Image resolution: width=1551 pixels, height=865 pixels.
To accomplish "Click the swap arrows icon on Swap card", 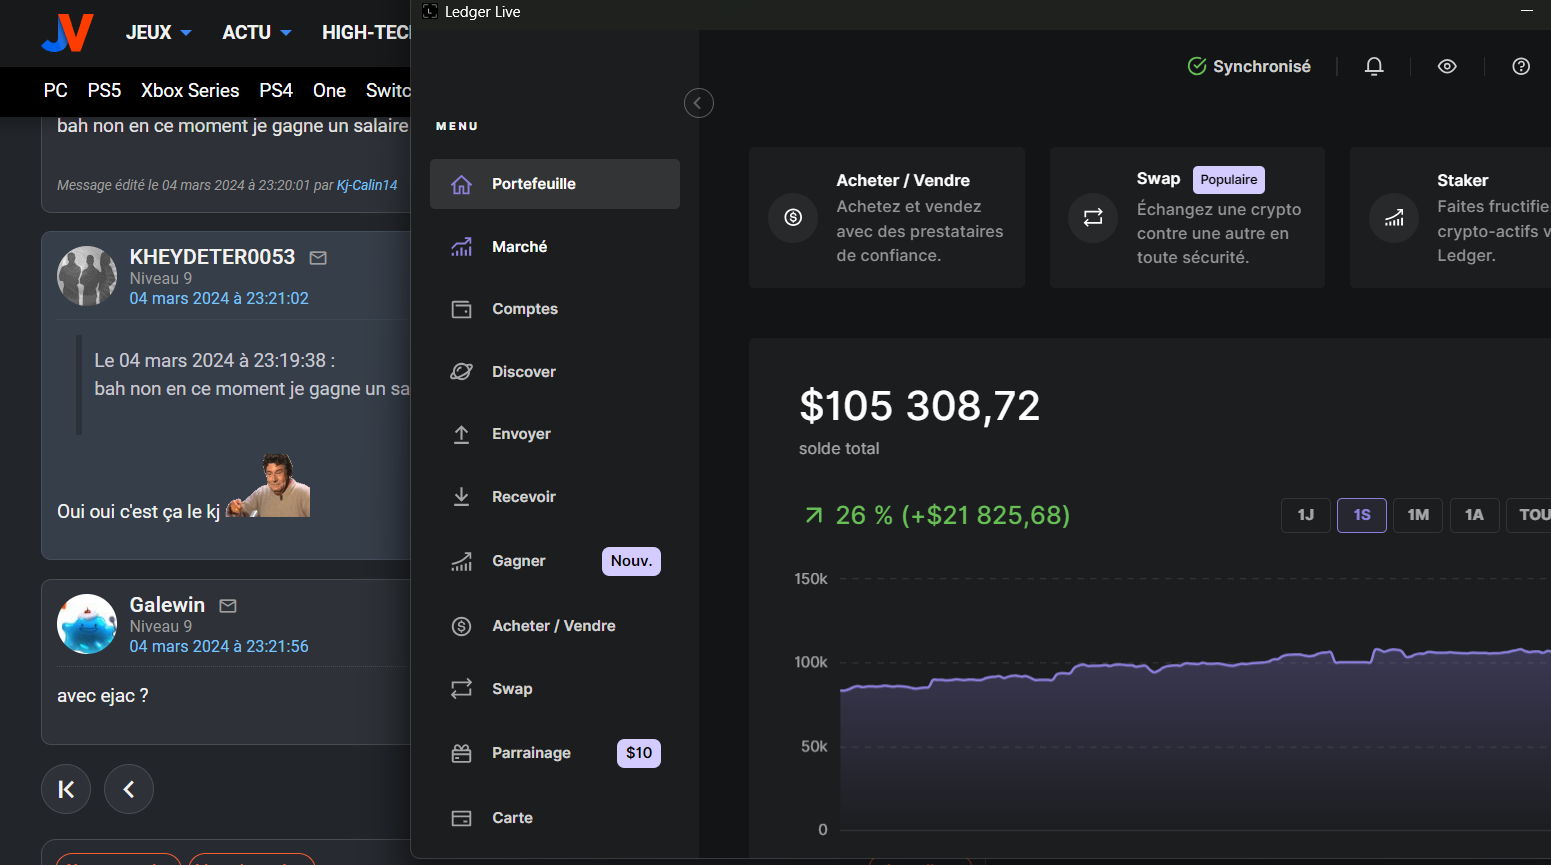I will (x=1093, y=217).
